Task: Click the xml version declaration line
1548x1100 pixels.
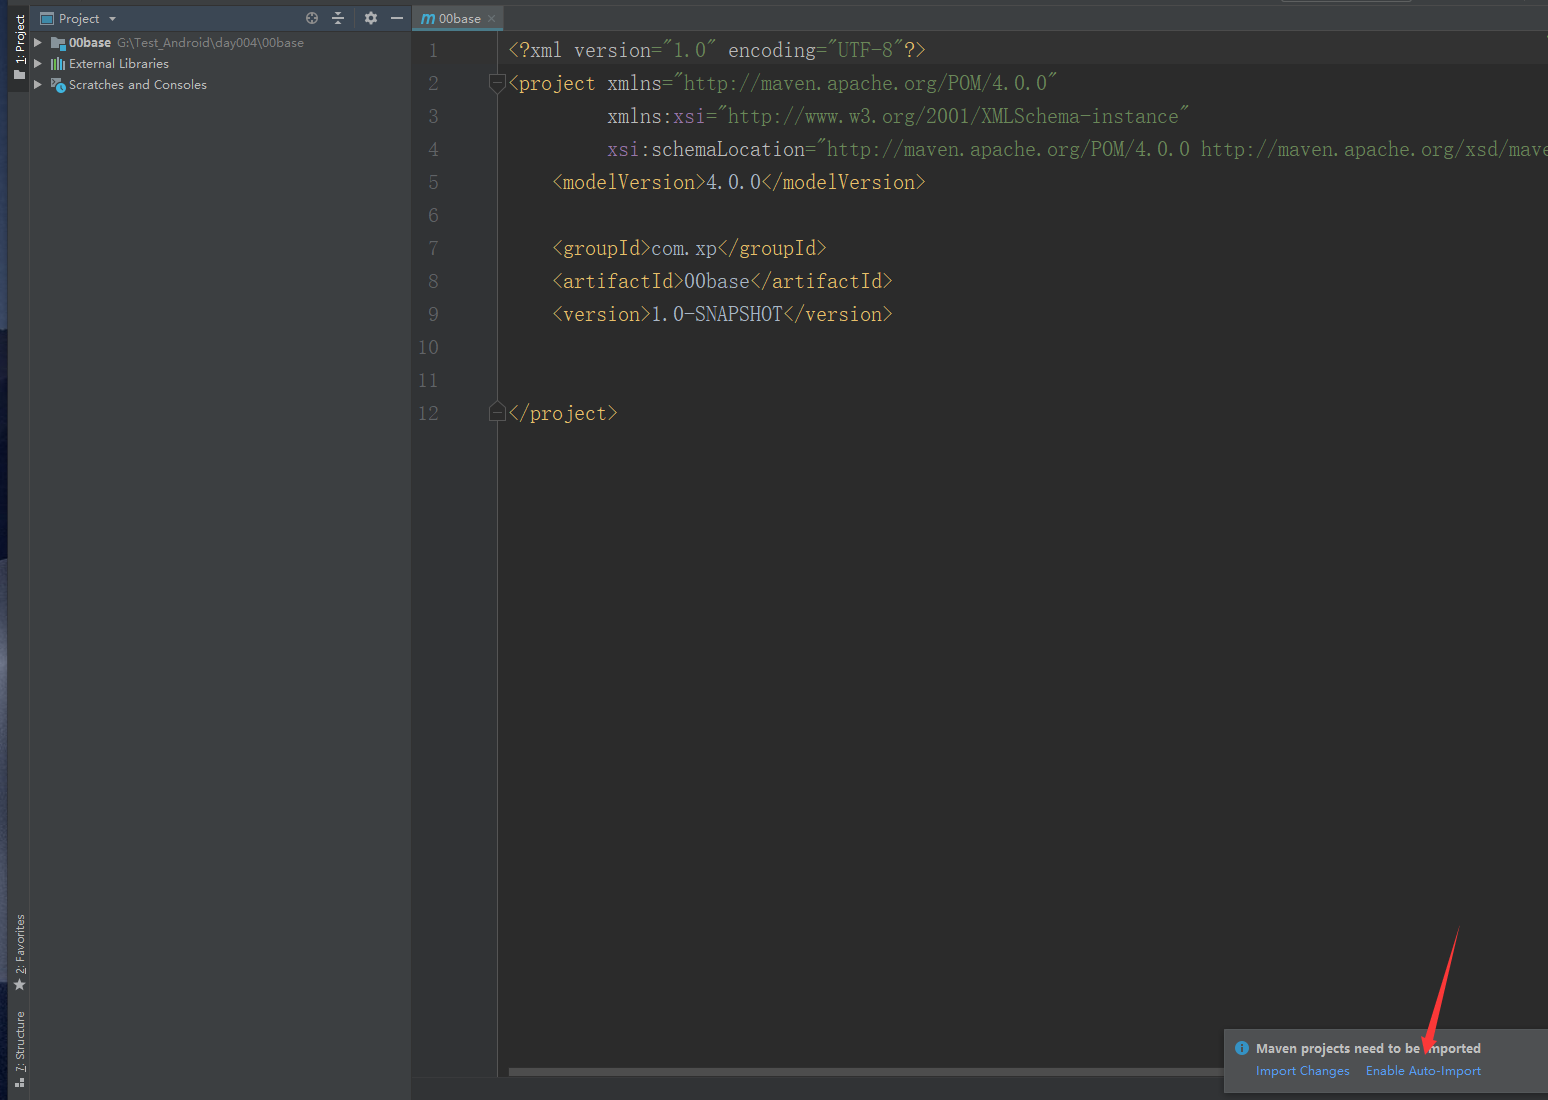Action: coord(717,50)
